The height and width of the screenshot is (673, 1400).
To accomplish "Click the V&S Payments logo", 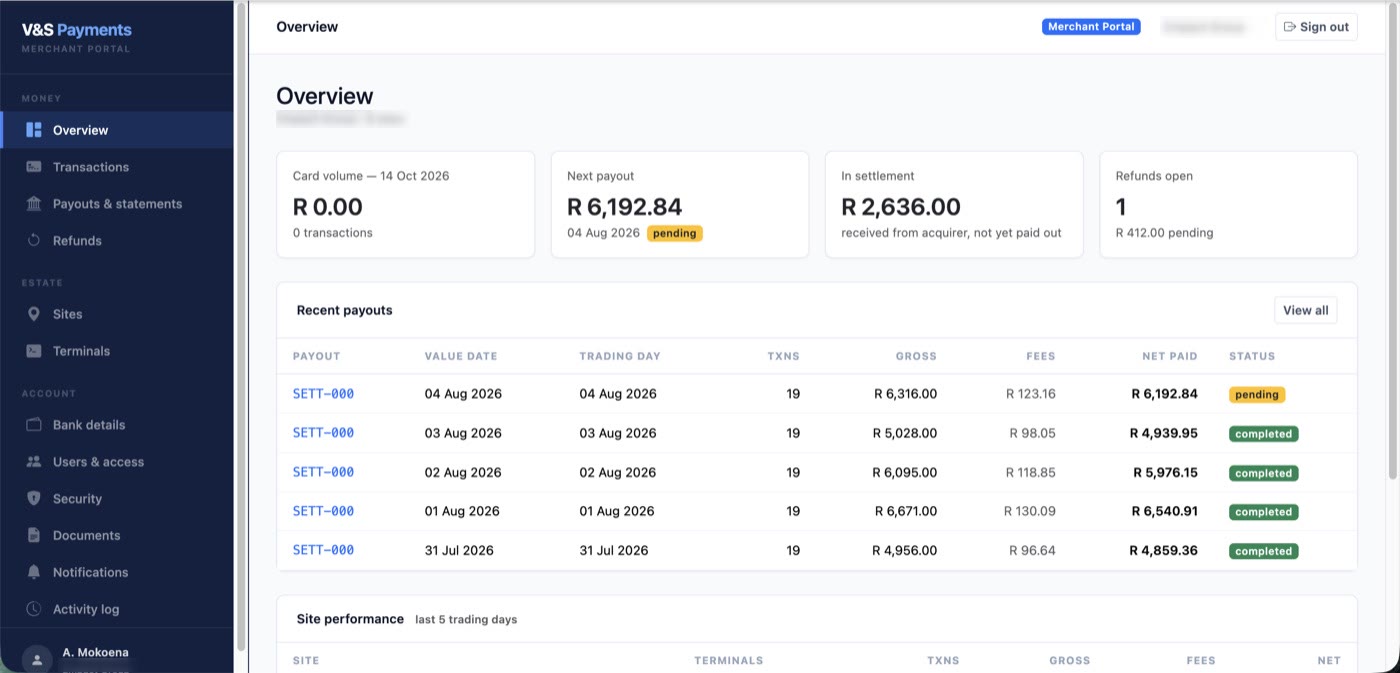I will (76, 30).
